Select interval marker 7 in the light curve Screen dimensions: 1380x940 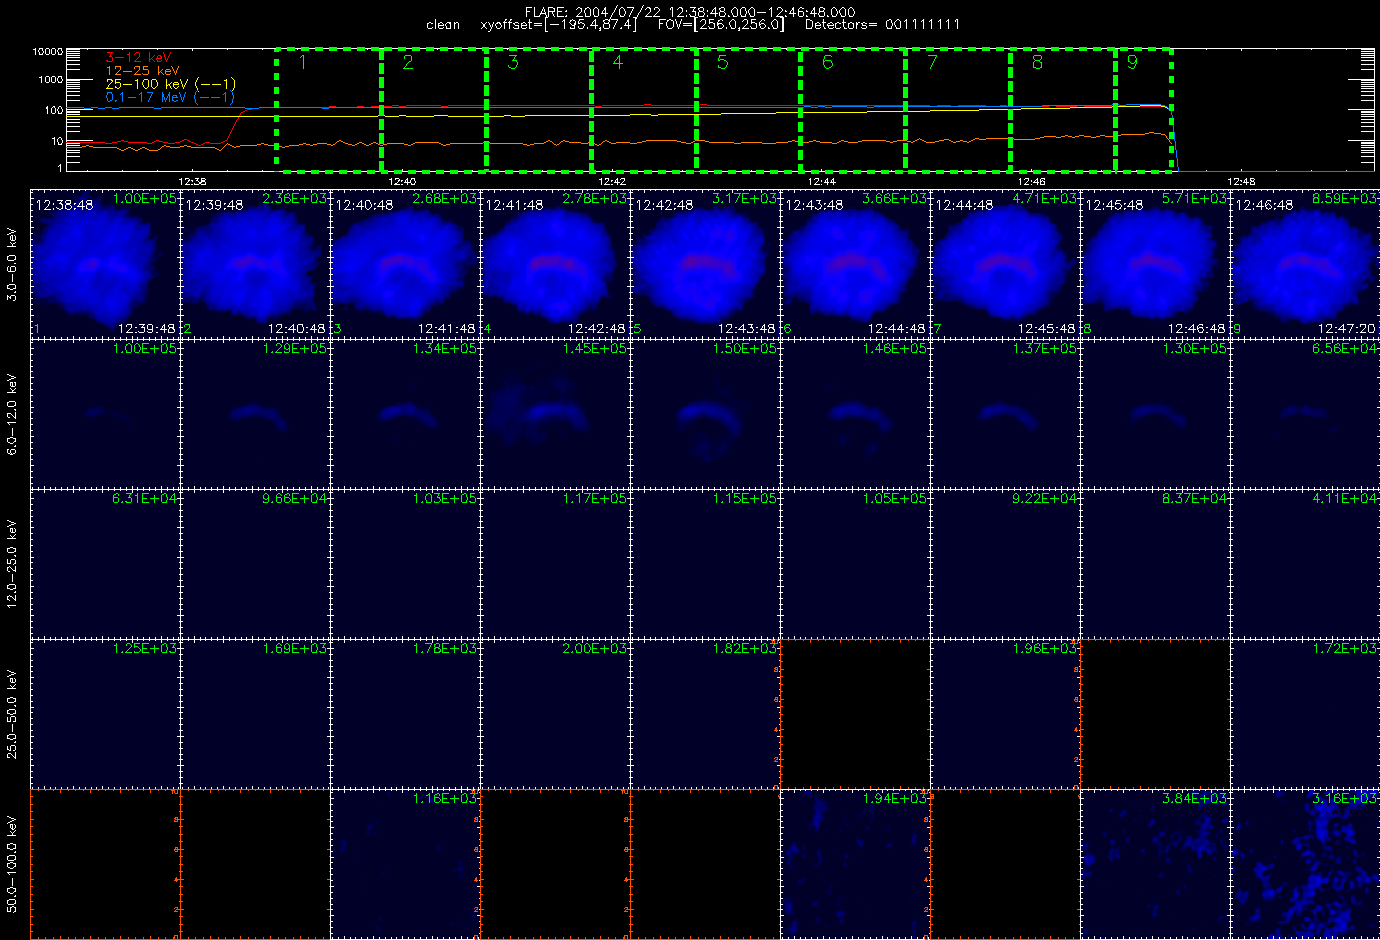point(933,62)
